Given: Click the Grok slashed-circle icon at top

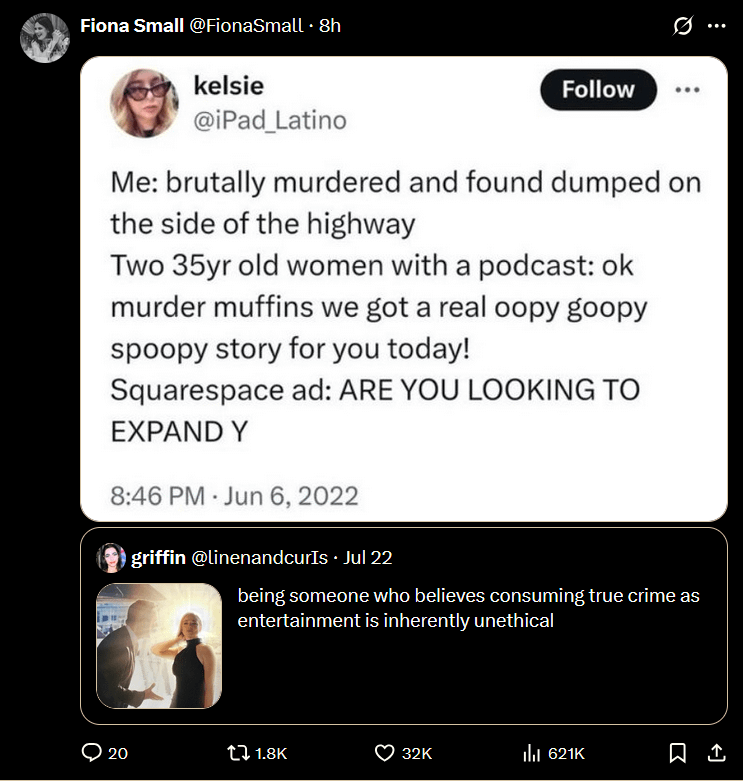Looking at the screenshot, I should 682,26.
